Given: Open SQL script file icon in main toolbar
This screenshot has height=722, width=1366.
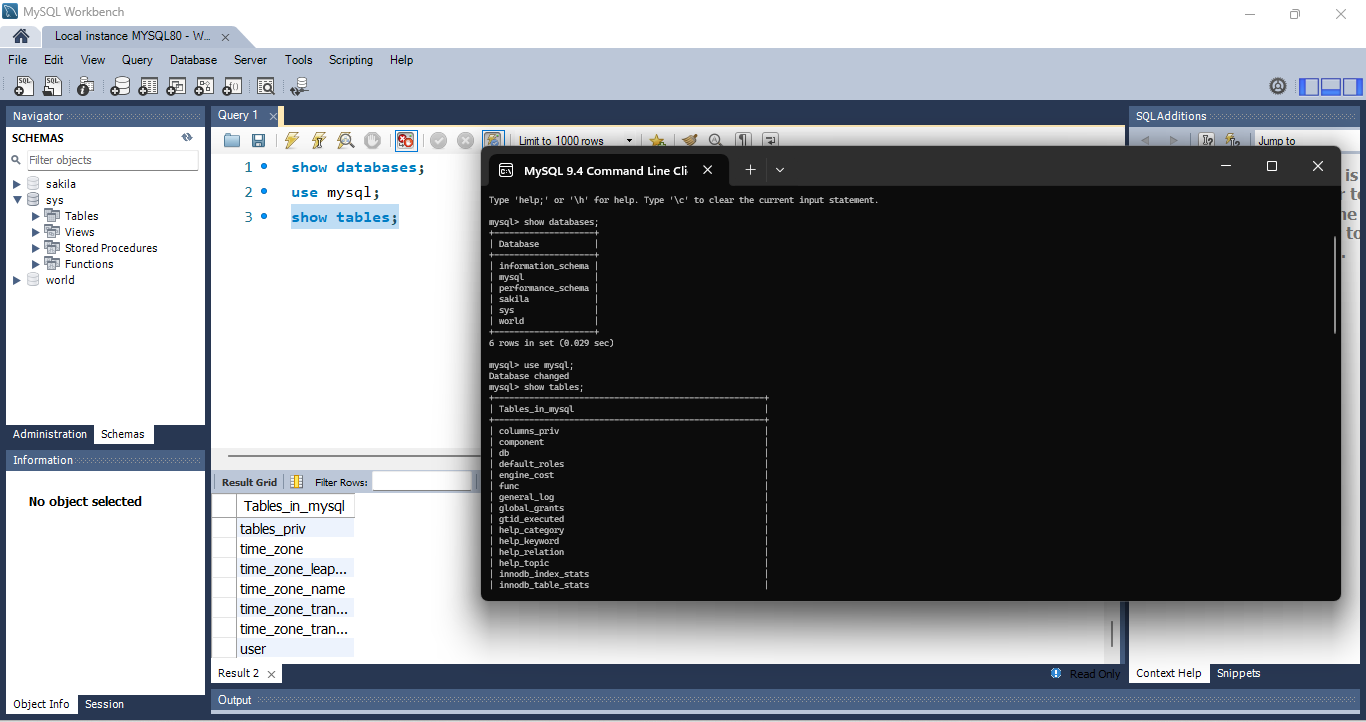Looking at the screenshot, I should tap(52, 86).
